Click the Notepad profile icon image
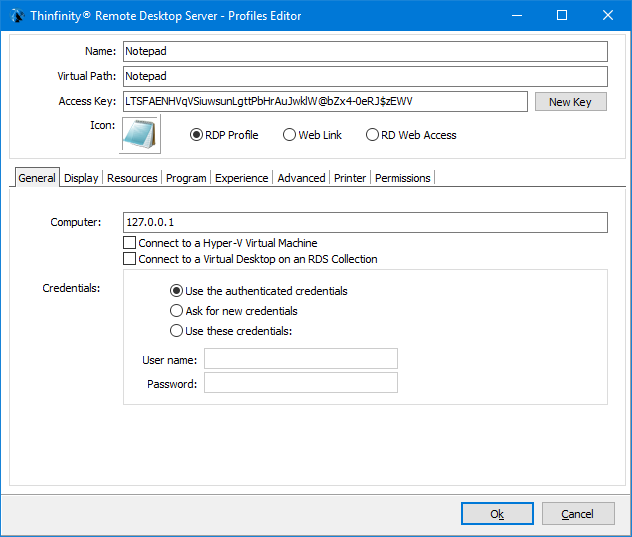The image size is (632, 537). pyautogui.click(x=140, y=134)
